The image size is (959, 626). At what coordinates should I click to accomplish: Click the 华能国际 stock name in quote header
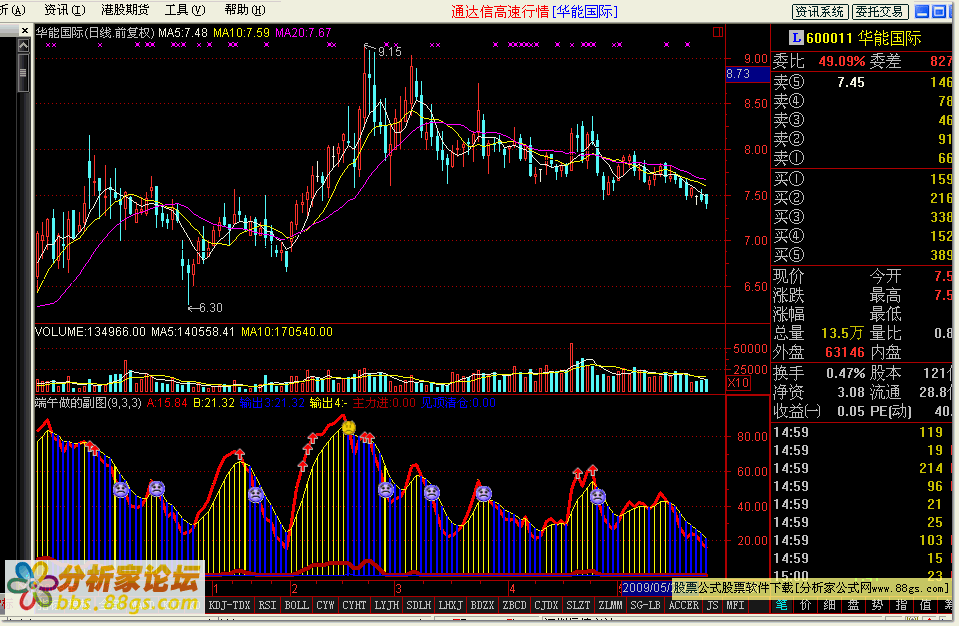coord(889,38)
